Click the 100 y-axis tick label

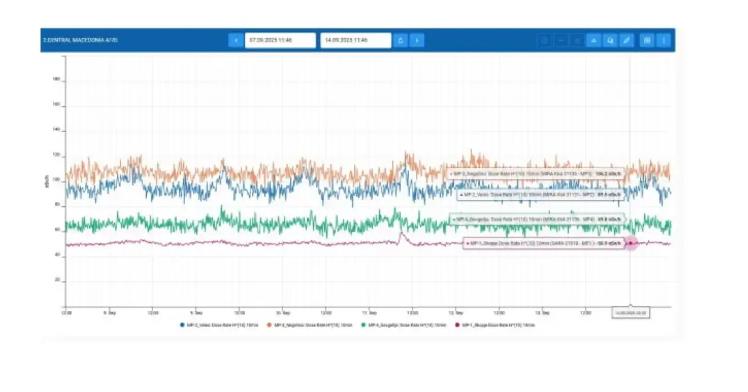point(56,180)
